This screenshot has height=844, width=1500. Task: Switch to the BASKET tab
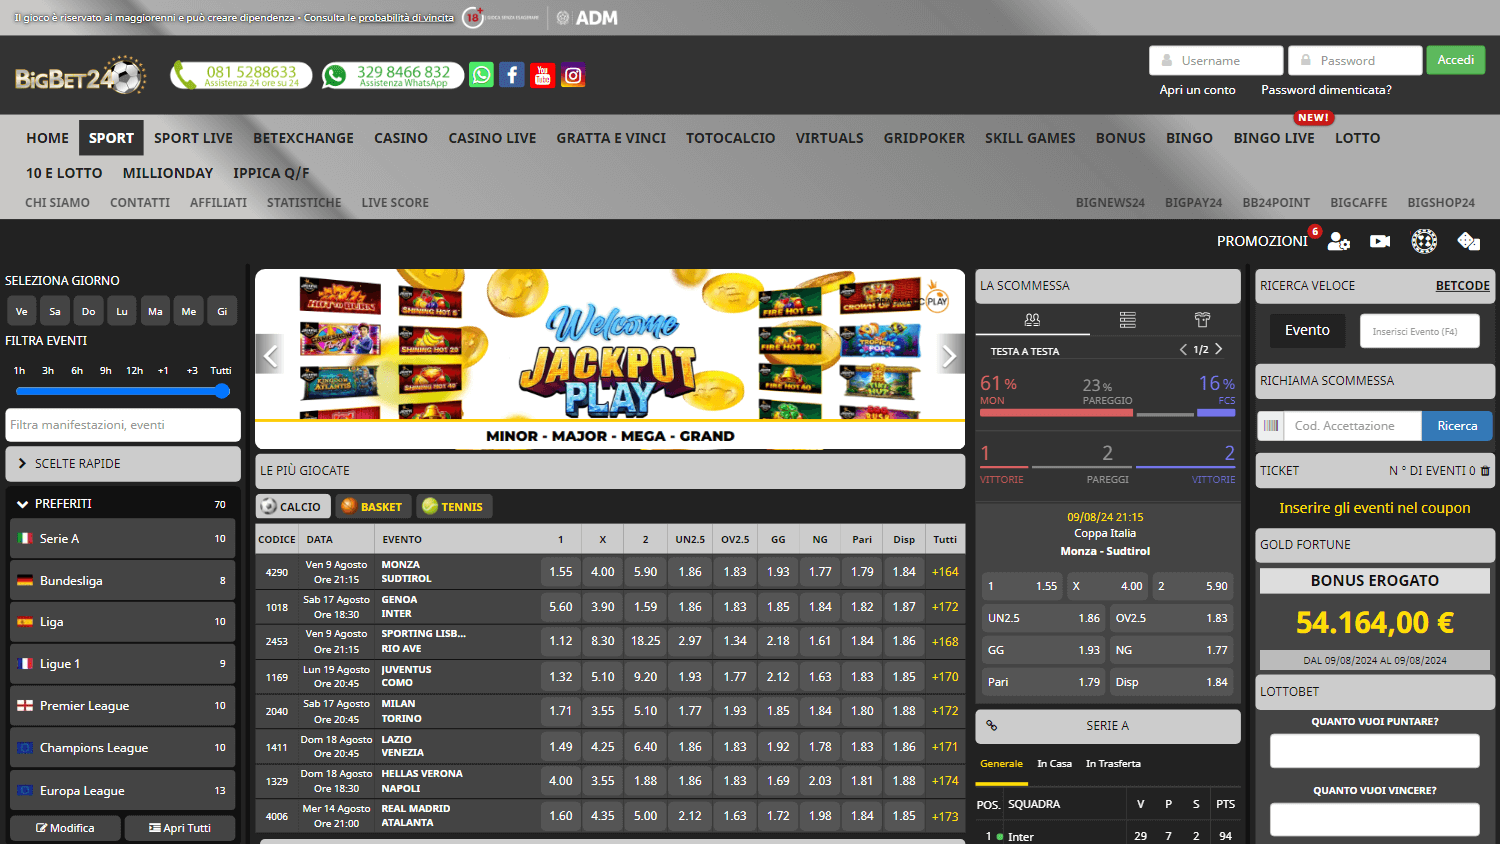pyautogui.click(x=372, y=507)
